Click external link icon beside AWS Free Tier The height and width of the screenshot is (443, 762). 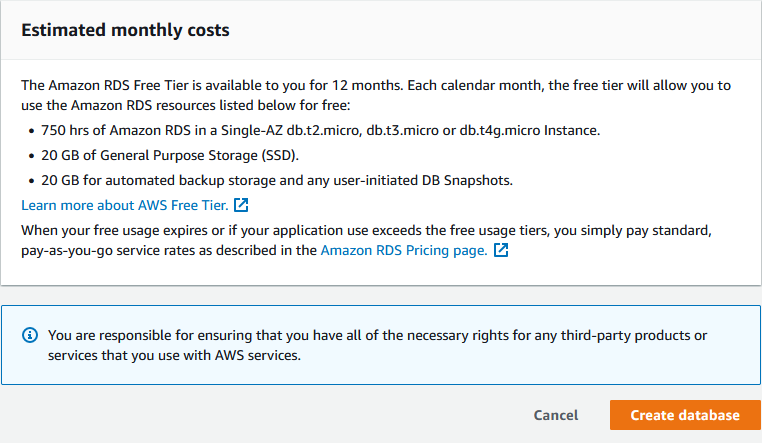point(241,206)
